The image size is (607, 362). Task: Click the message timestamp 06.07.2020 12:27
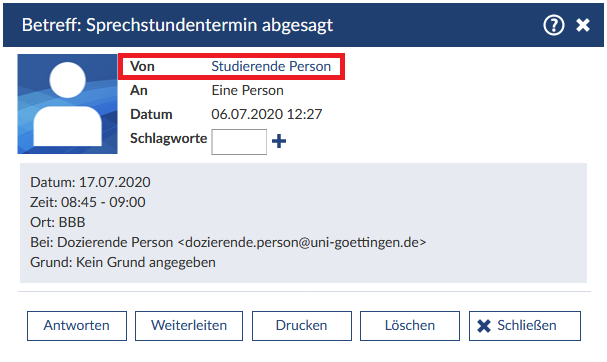[267, 115]
